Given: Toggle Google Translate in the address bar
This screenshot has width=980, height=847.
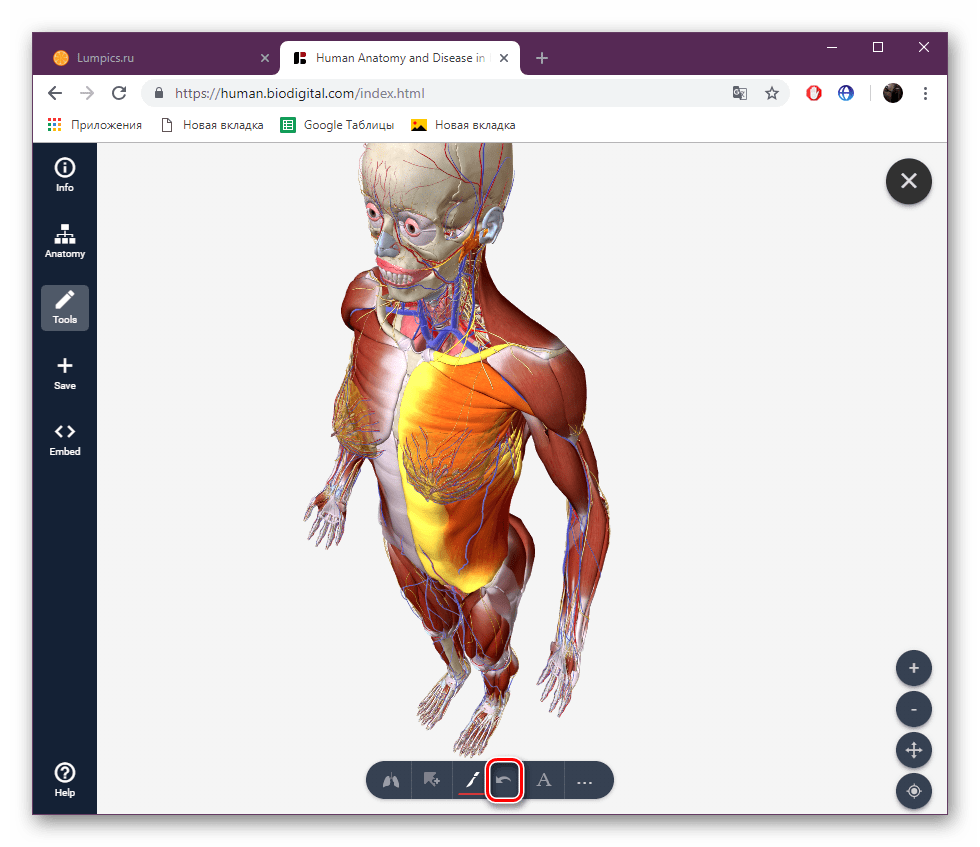Looking at the screenshot, I should pyautogui.click(x=739, y=92).
